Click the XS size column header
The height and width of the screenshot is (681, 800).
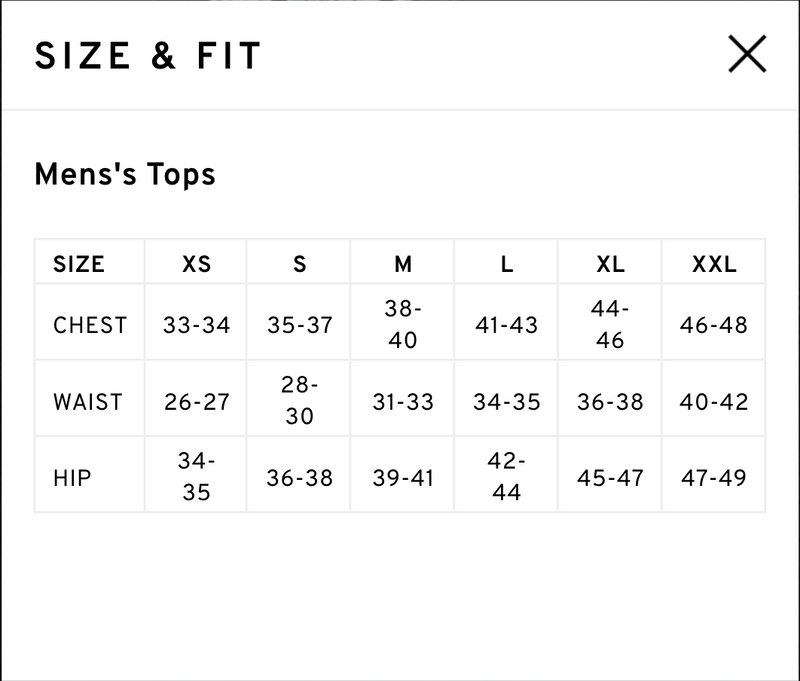[196, 264]
